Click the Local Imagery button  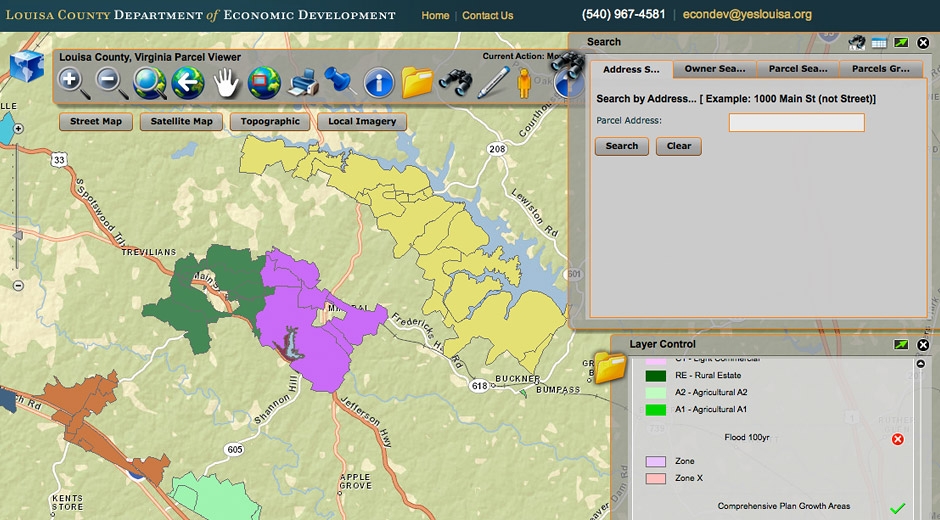tap(362, 122)
